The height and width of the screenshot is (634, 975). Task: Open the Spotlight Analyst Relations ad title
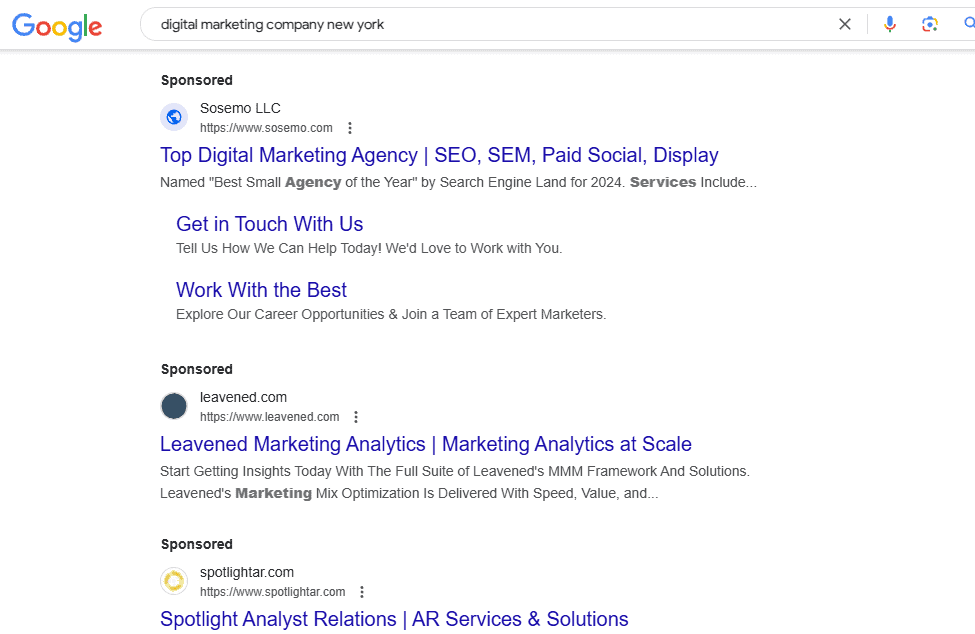[394, 619]
